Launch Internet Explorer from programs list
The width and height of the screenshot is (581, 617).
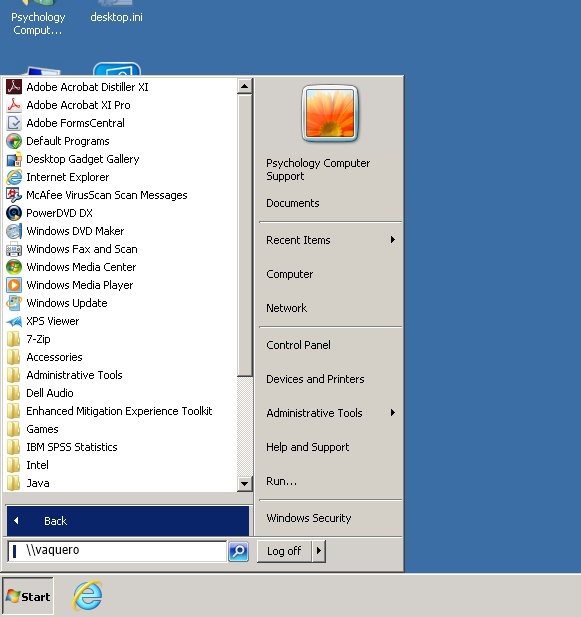(67, 177)
